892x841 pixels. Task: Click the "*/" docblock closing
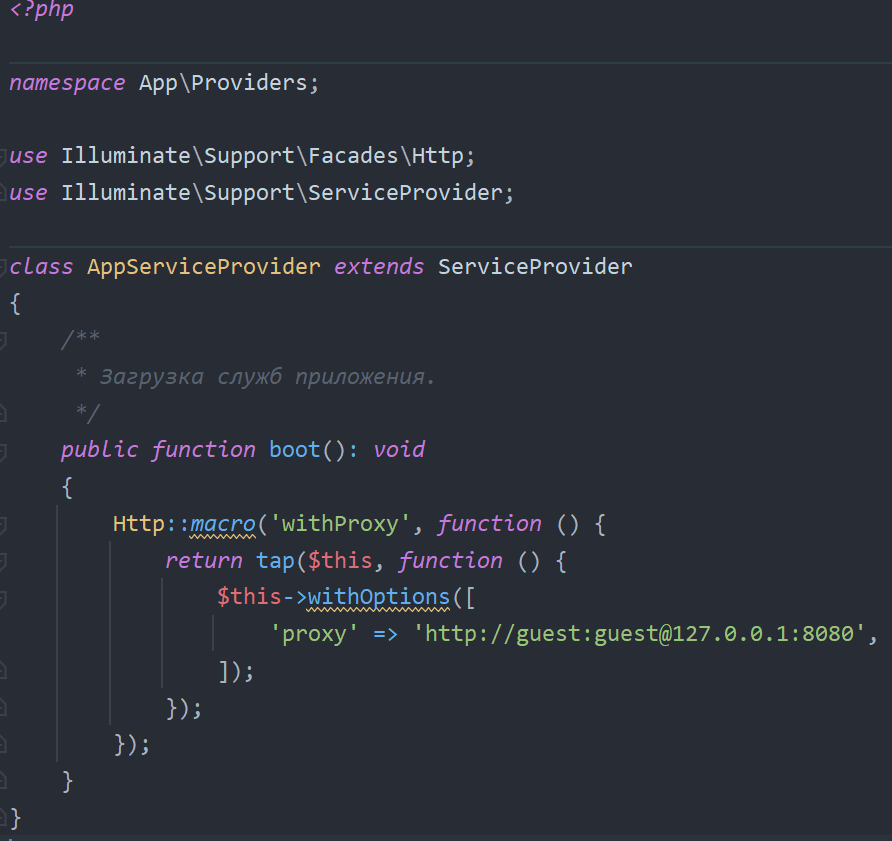(x=87, y=413)
